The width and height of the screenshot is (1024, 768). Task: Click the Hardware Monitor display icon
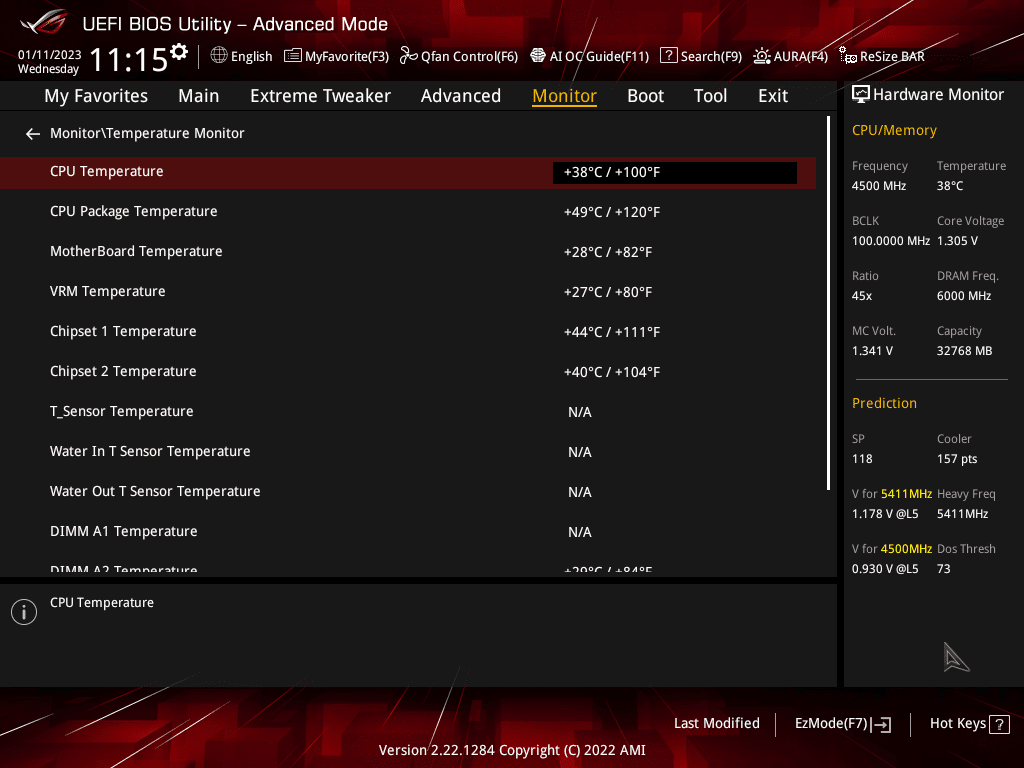[861, 95]
